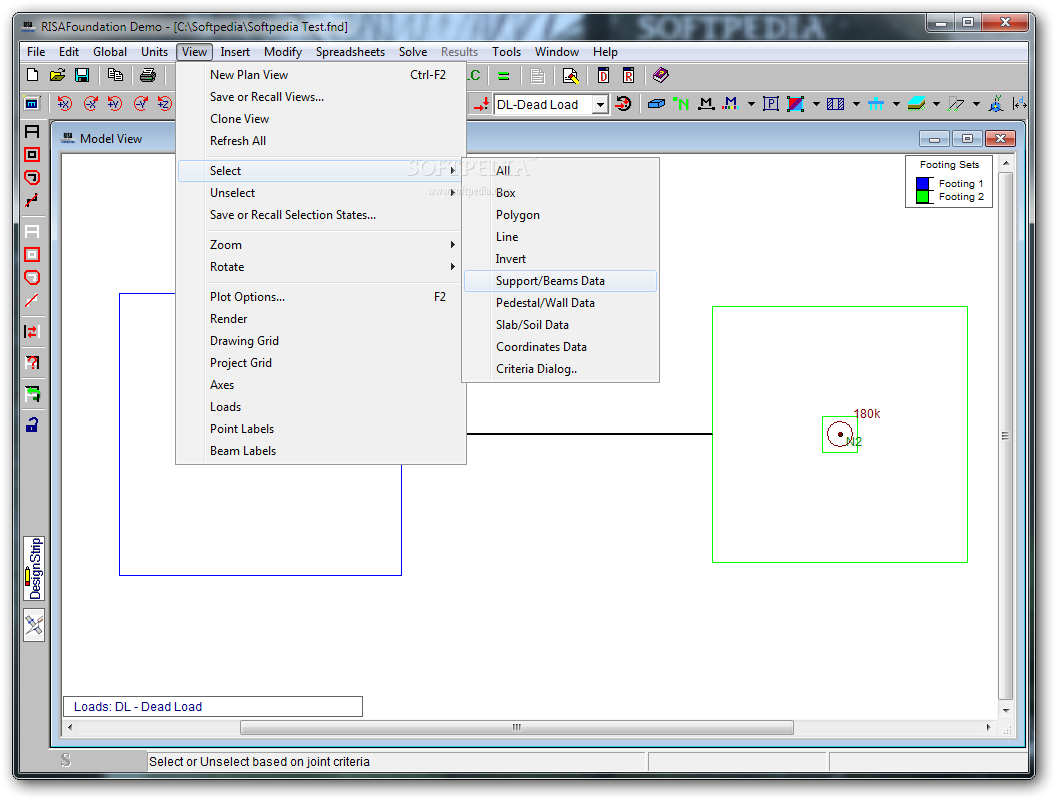Open the DL-Dead Load combo dropdown
The height and width of the screenshot is (800, 1056).
599,104
